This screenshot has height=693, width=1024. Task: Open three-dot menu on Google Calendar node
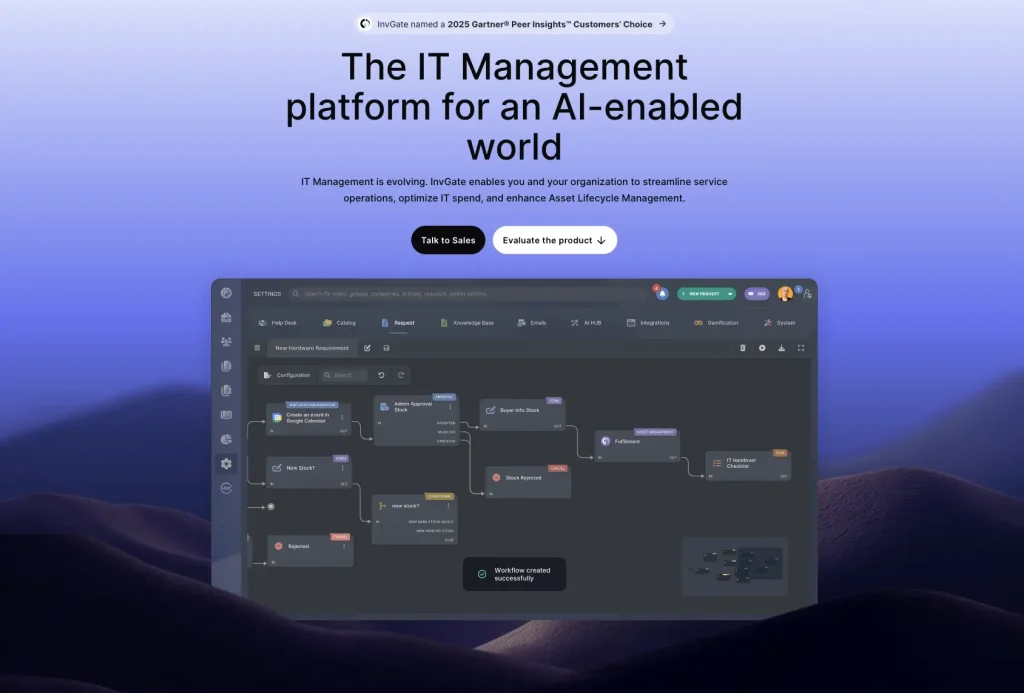coord(342,417)
